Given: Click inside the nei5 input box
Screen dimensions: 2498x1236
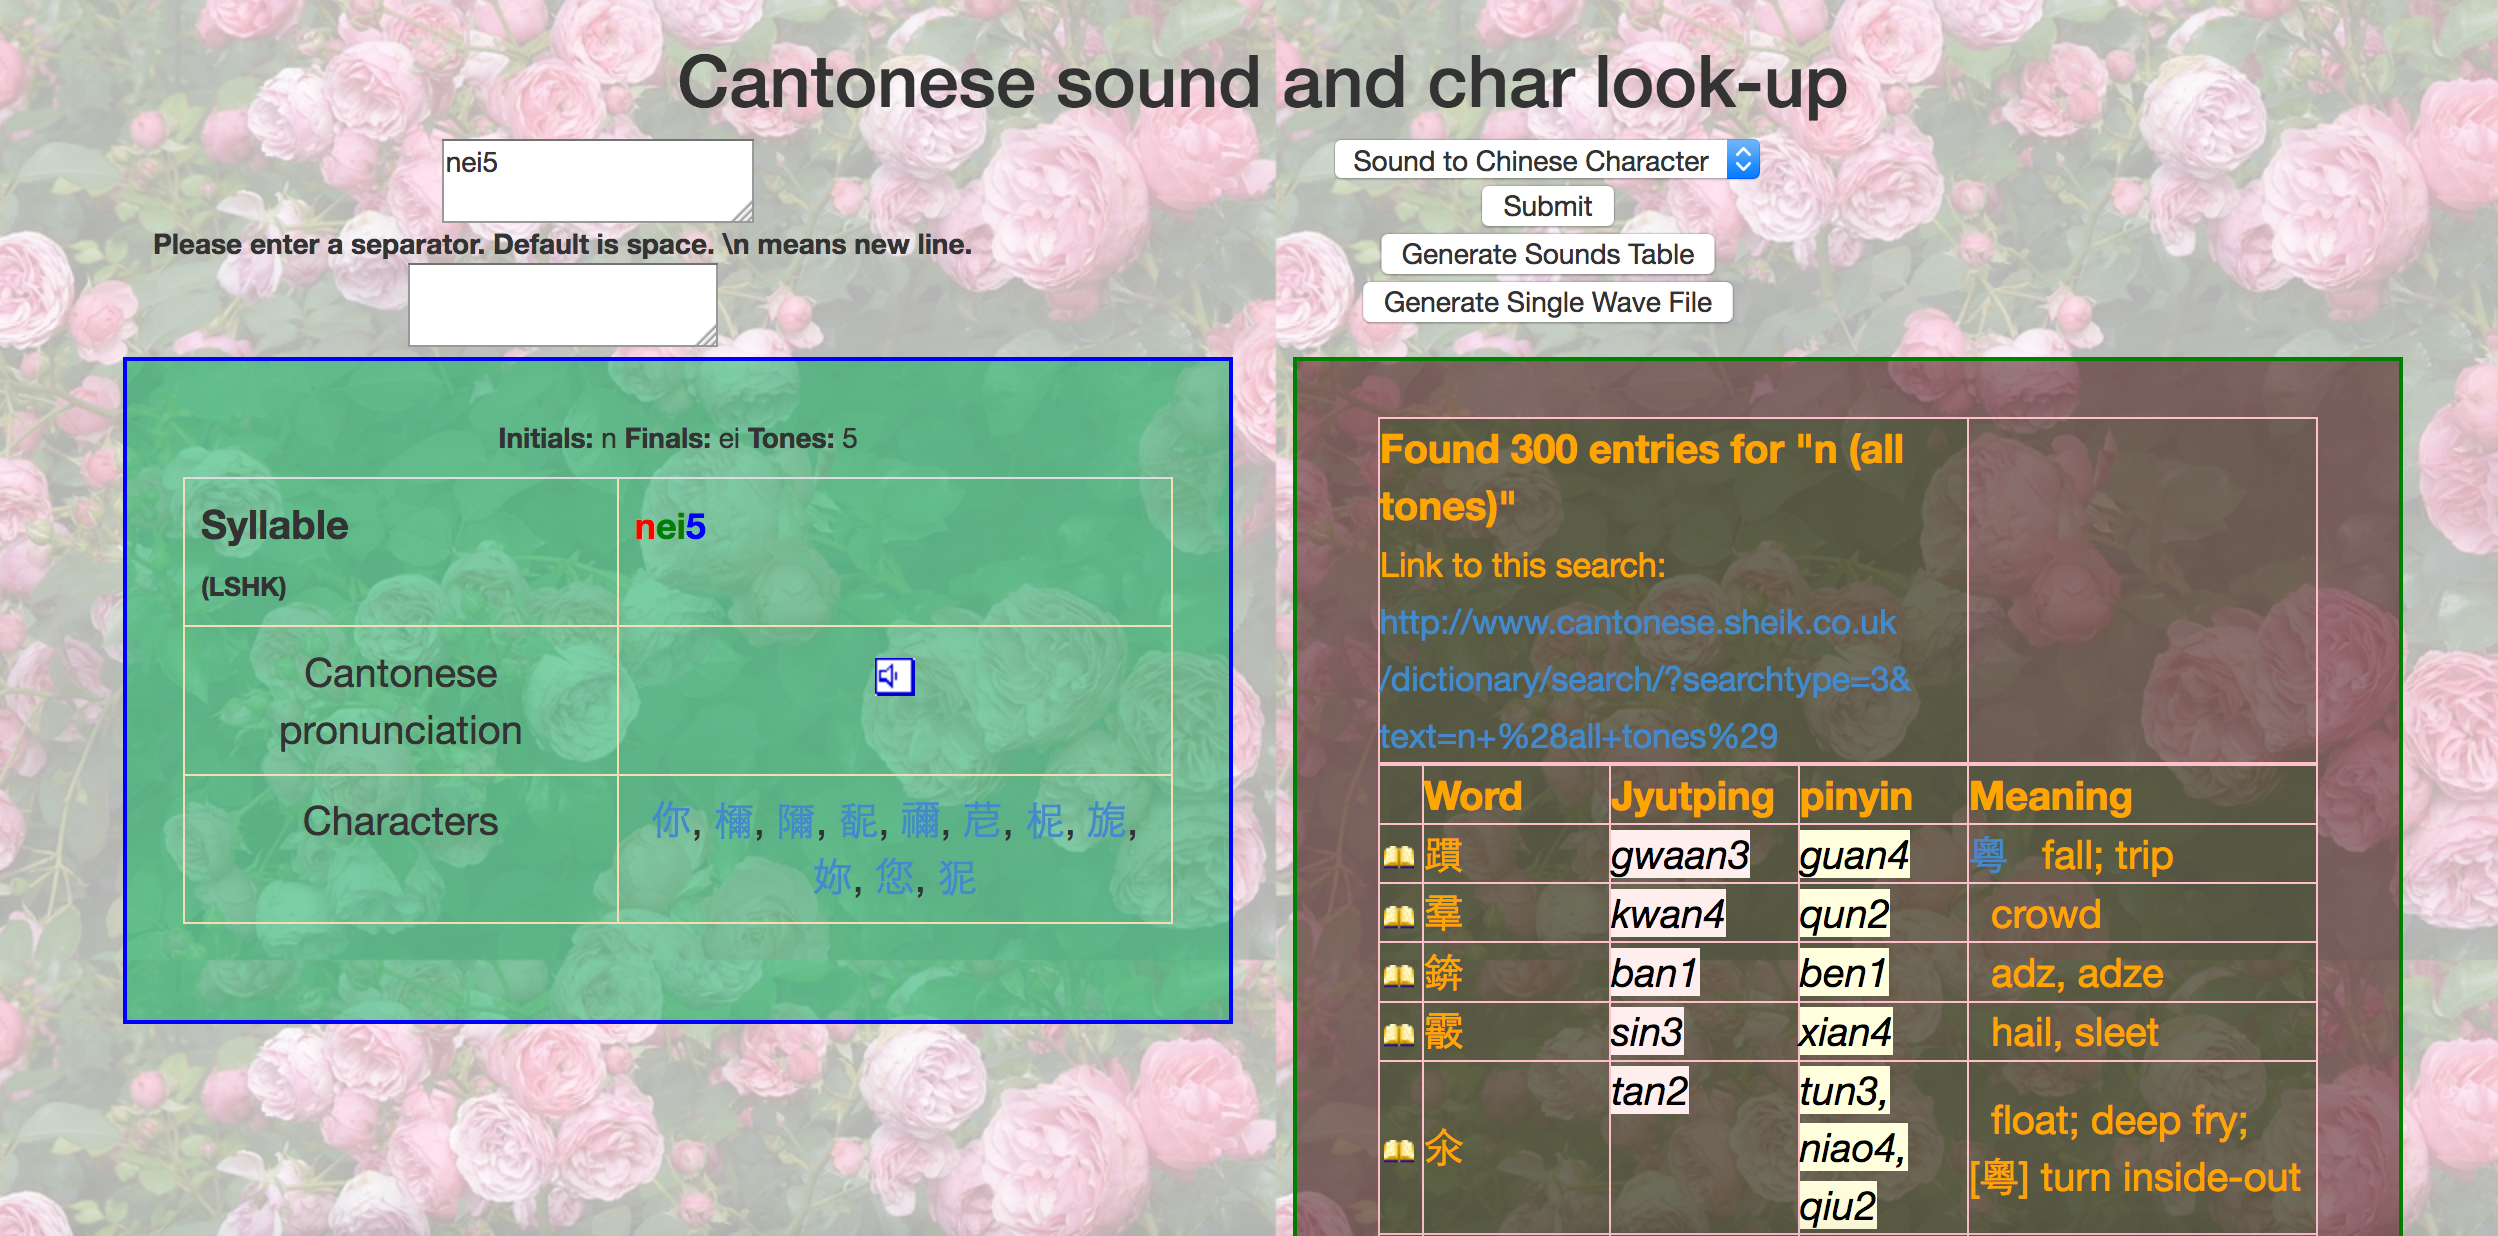Looking at the screenshot, I should [x=596, y=180].
